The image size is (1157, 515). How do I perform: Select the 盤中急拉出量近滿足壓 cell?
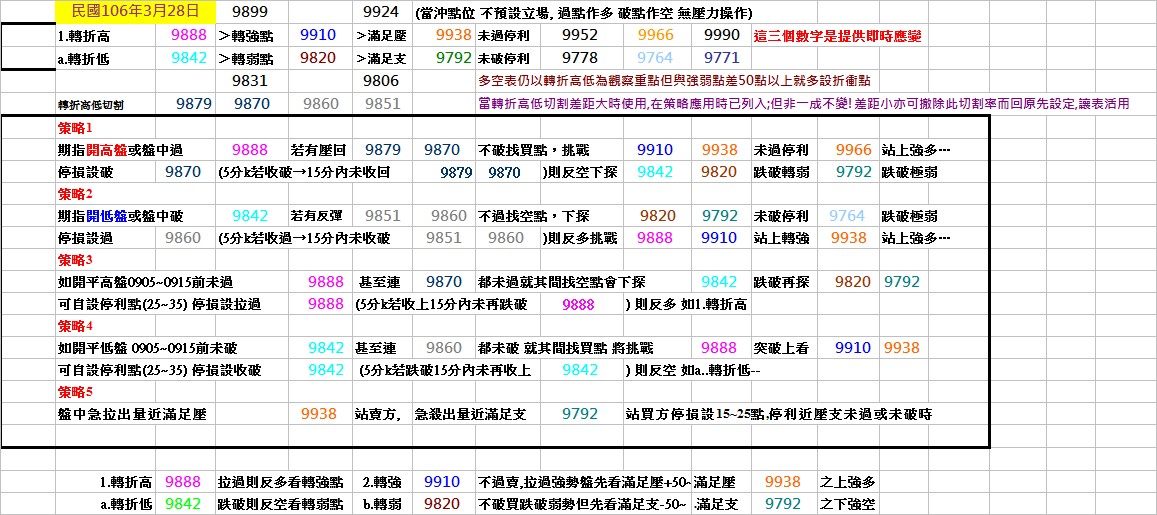(132, 415)
